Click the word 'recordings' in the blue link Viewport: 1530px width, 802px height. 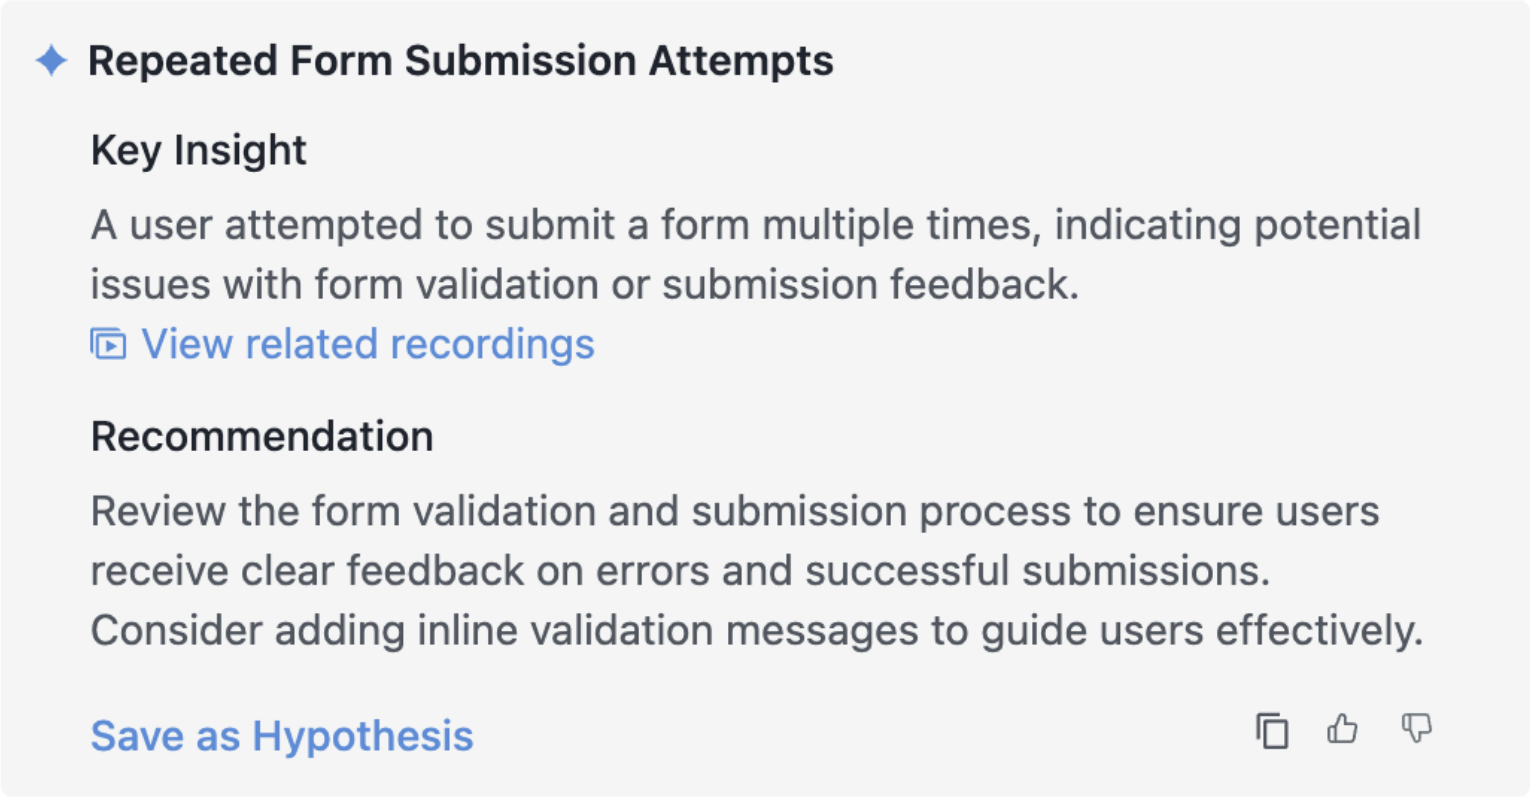(492, 345)
